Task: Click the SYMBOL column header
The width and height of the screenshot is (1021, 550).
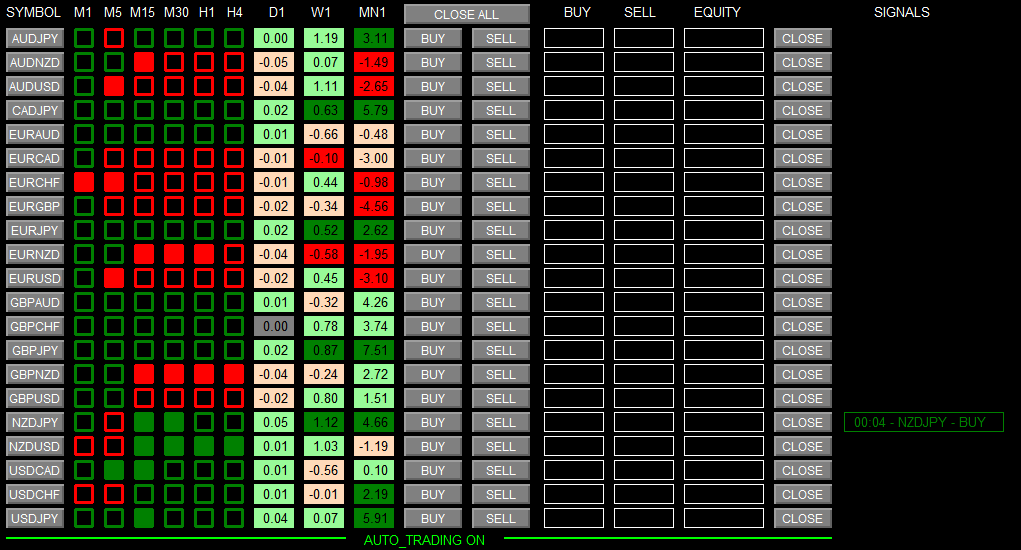Action: (33, 12)
